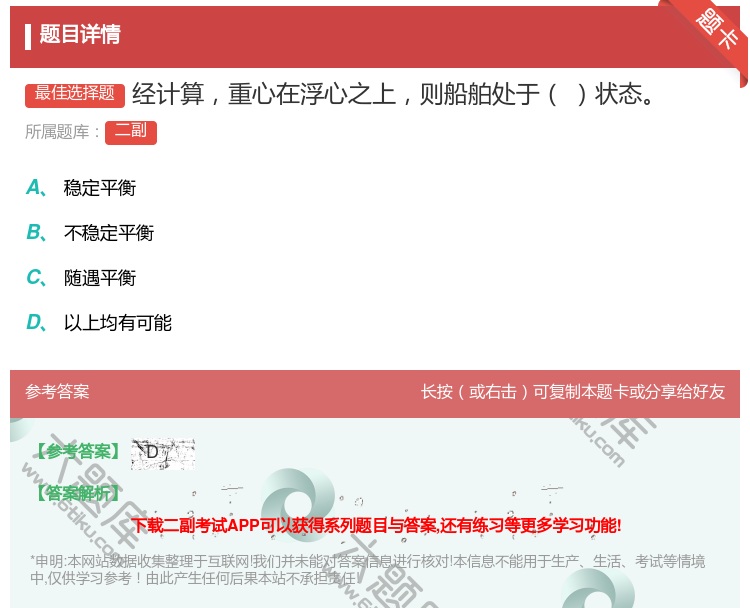
Task: Click the question text 经计算，重心在浮心之上
Action: (x=264, y=94)
